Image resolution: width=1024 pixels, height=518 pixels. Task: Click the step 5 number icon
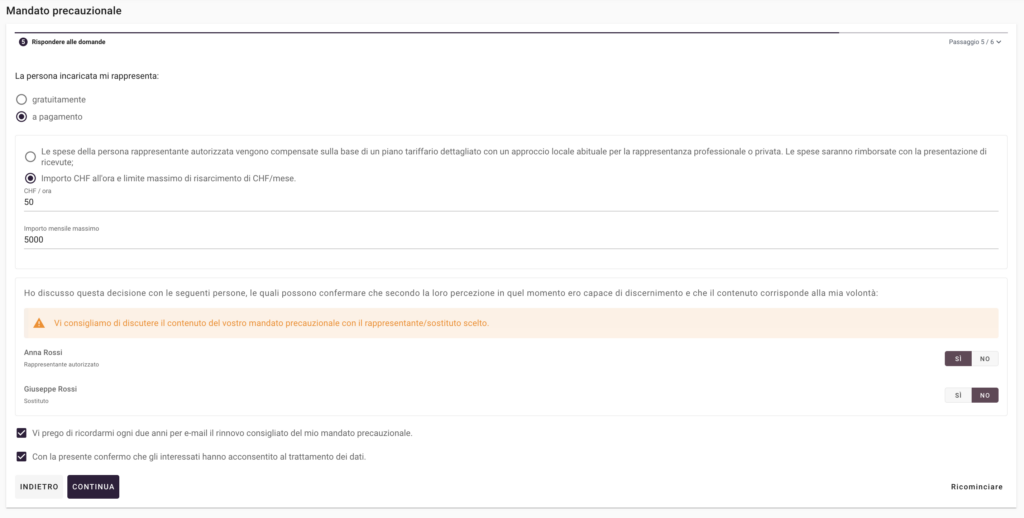[x=23, y=42]
